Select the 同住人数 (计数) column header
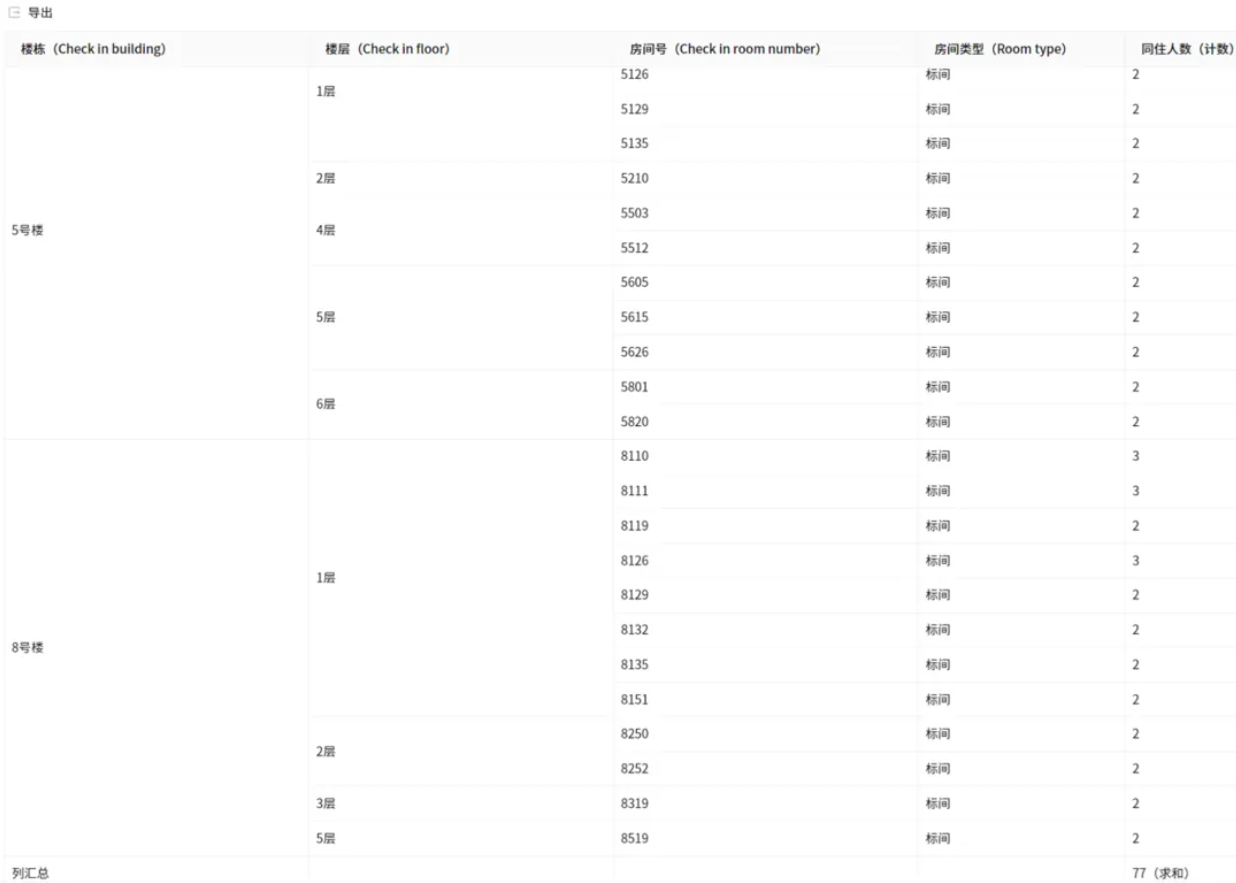Screen dimensions: 1236x883 coord(1187,49)
